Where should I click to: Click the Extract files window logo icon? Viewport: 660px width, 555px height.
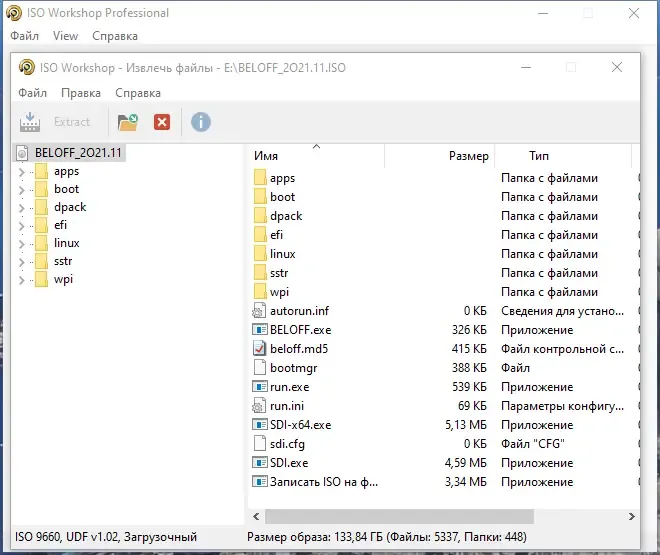click(x=27, y=67)
